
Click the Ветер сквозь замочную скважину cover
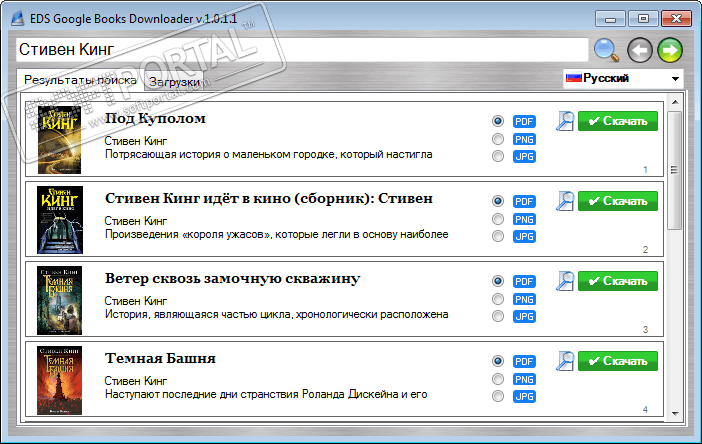pos(60,300)
